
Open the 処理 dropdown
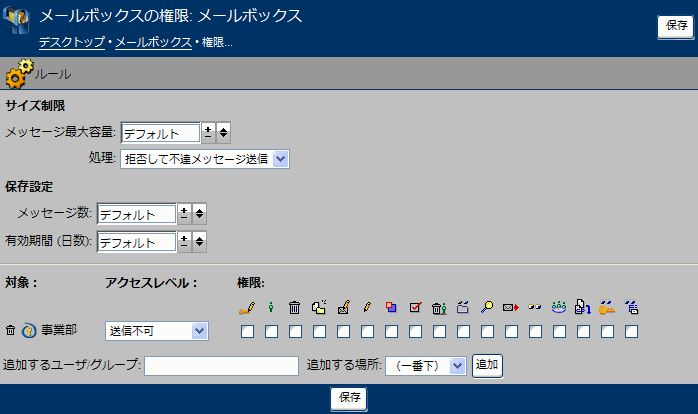(204, 159)
